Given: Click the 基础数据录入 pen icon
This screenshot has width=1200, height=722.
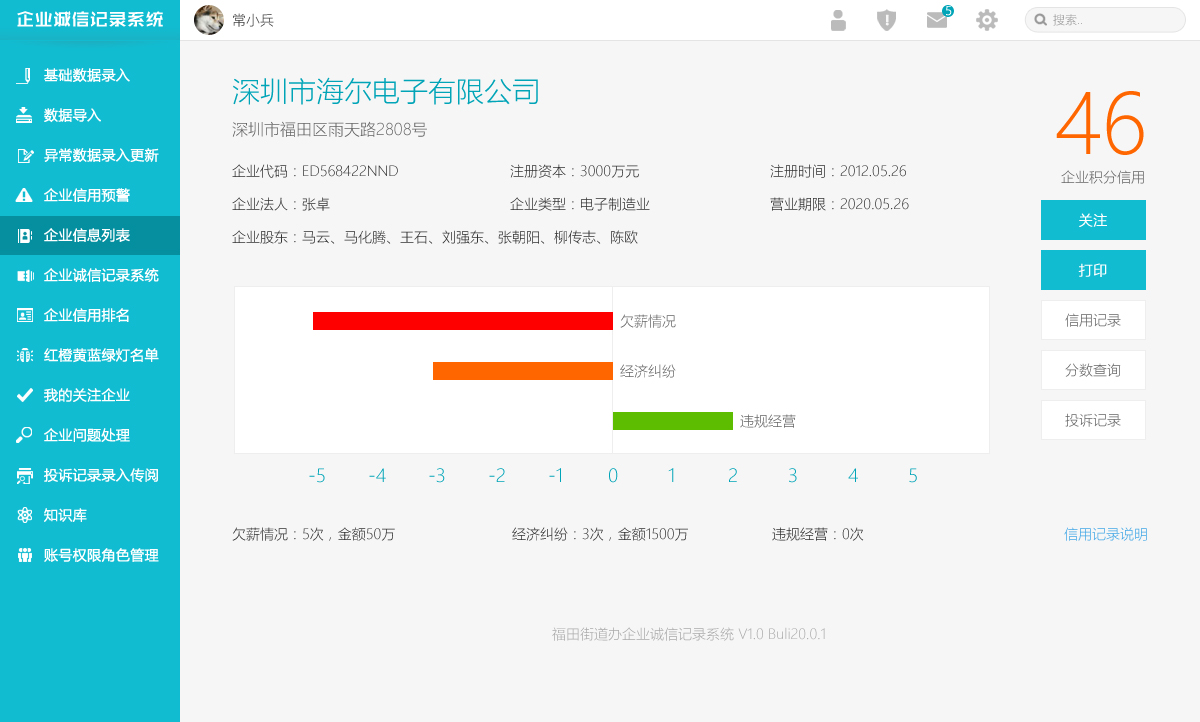Looking at the screenshot, I should [25, 75].
